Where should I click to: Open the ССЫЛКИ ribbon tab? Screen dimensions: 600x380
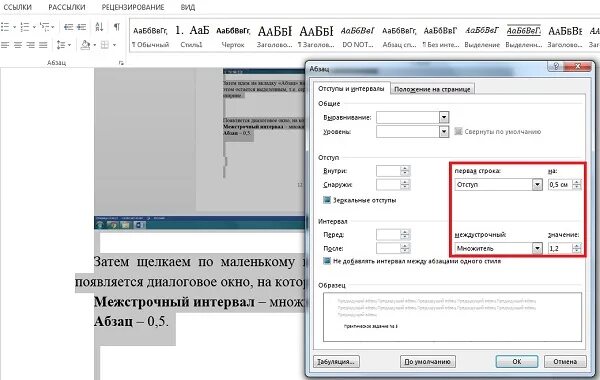coord(18,7)
